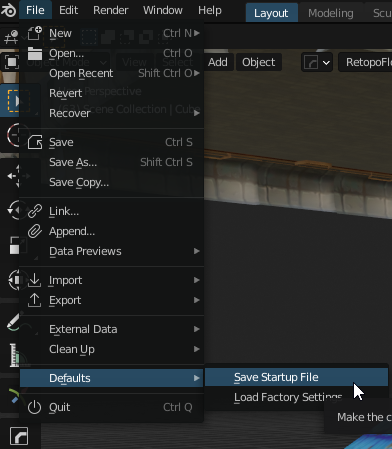Screen dimensions: 392x449
Task: Click the Append paperclip icon
Action: pos(35,231)
